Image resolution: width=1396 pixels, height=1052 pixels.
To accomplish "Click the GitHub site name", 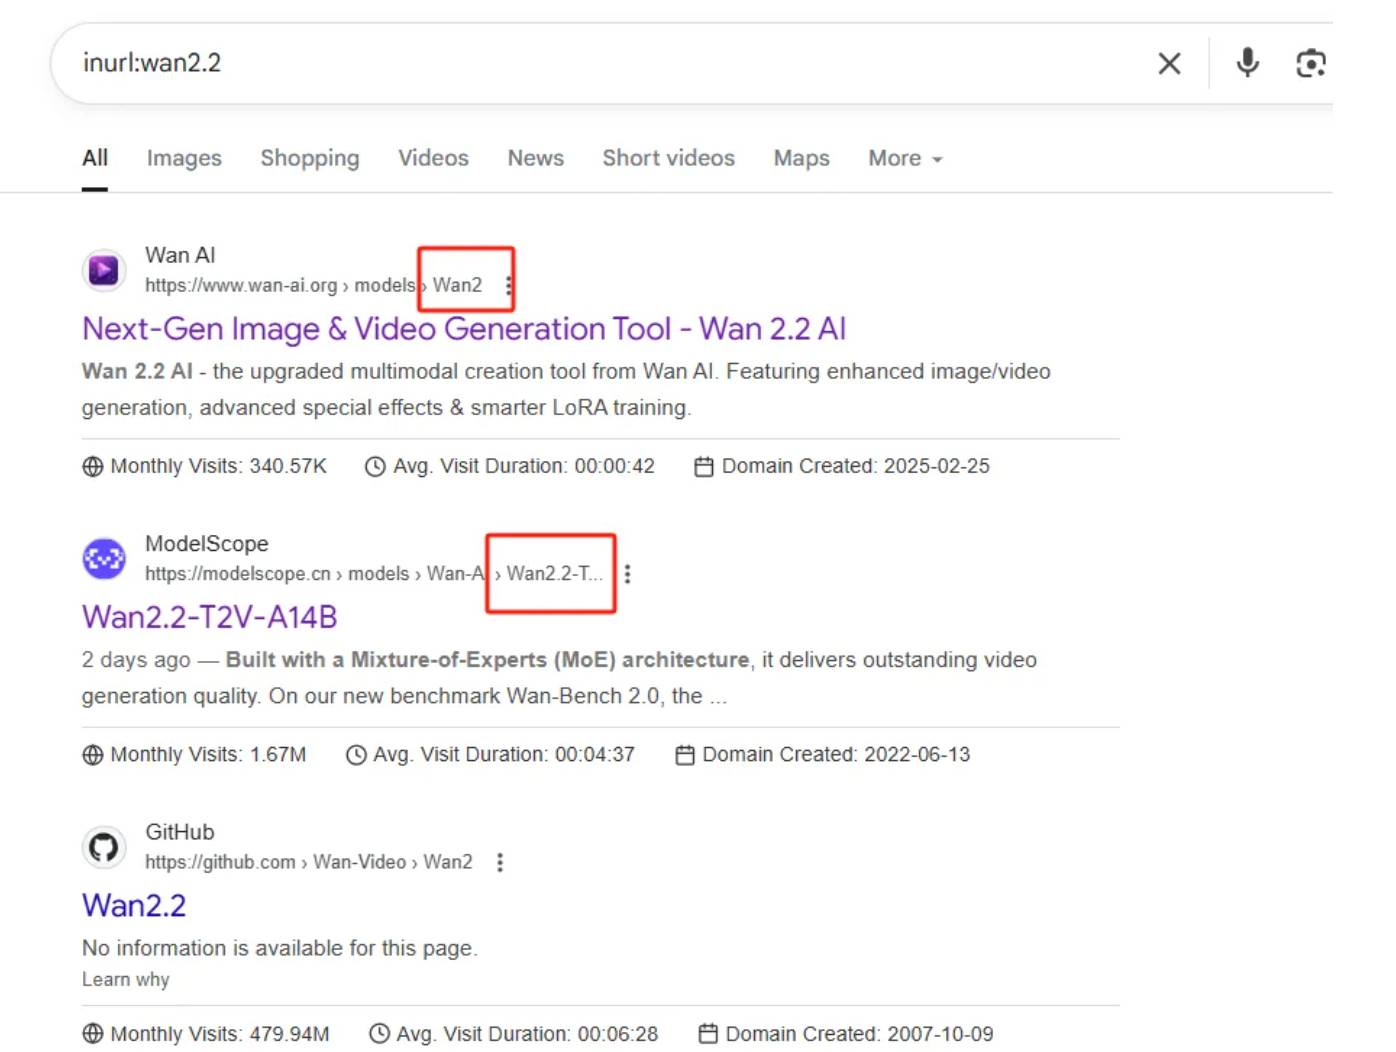I will pos(180,833).
